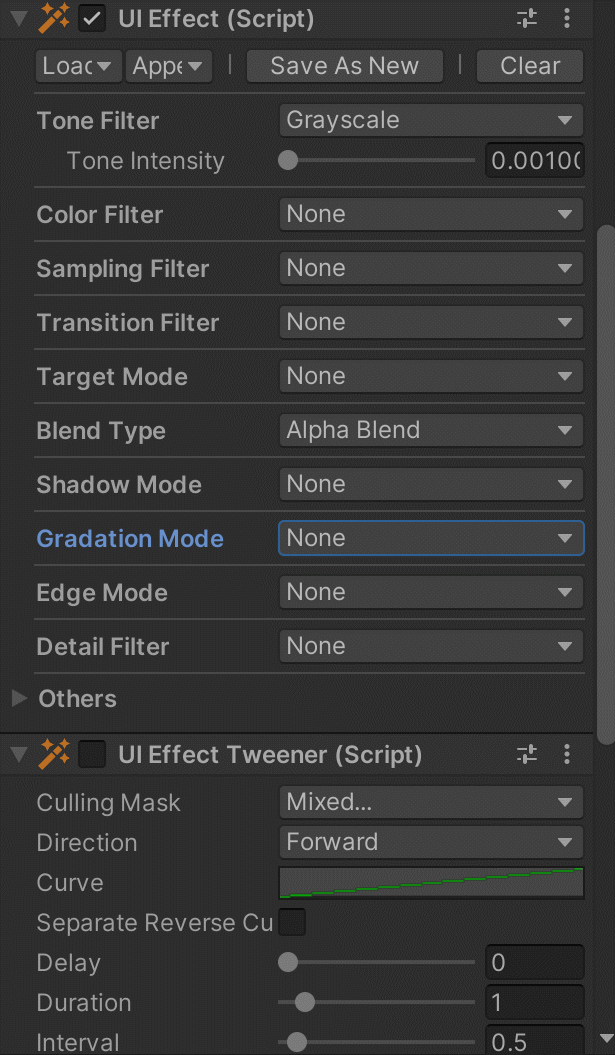Open the Culling Mask dropdown
Image resolution: width=615 pixels, height=1055 pixels.
click(x=430, y=802)
